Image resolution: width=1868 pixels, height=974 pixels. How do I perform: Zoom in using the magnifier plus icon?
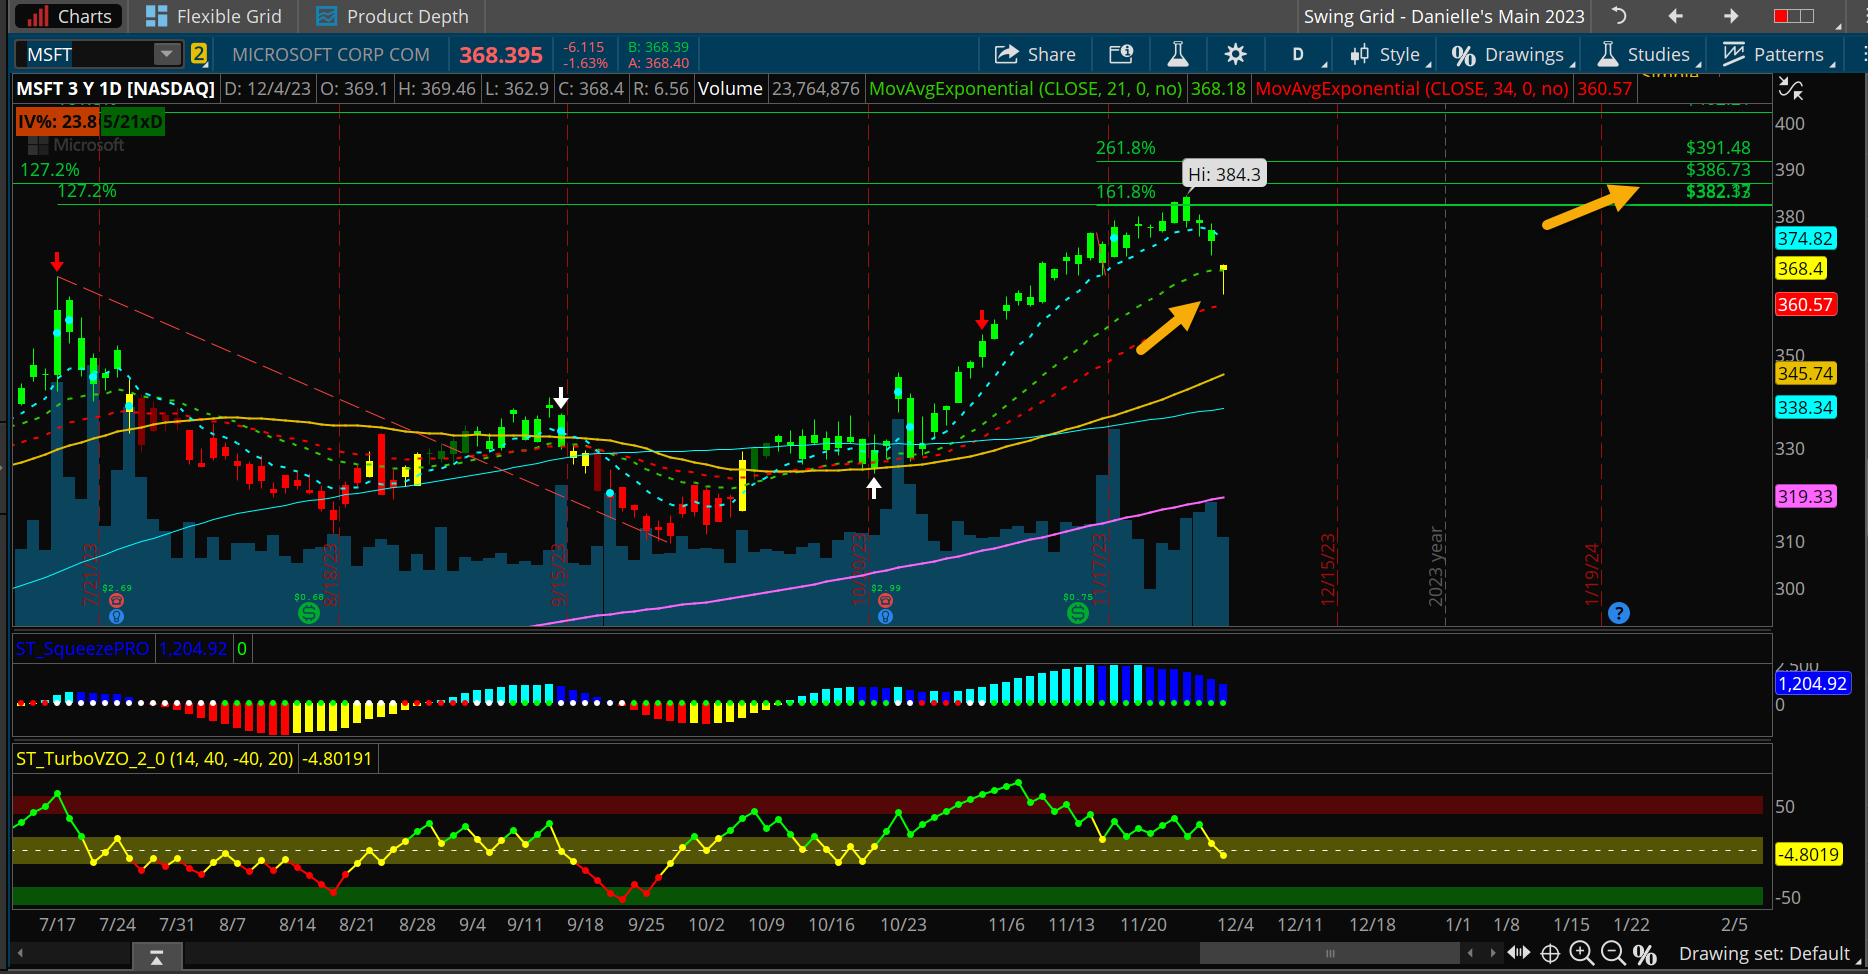[x=1581, y=954]
